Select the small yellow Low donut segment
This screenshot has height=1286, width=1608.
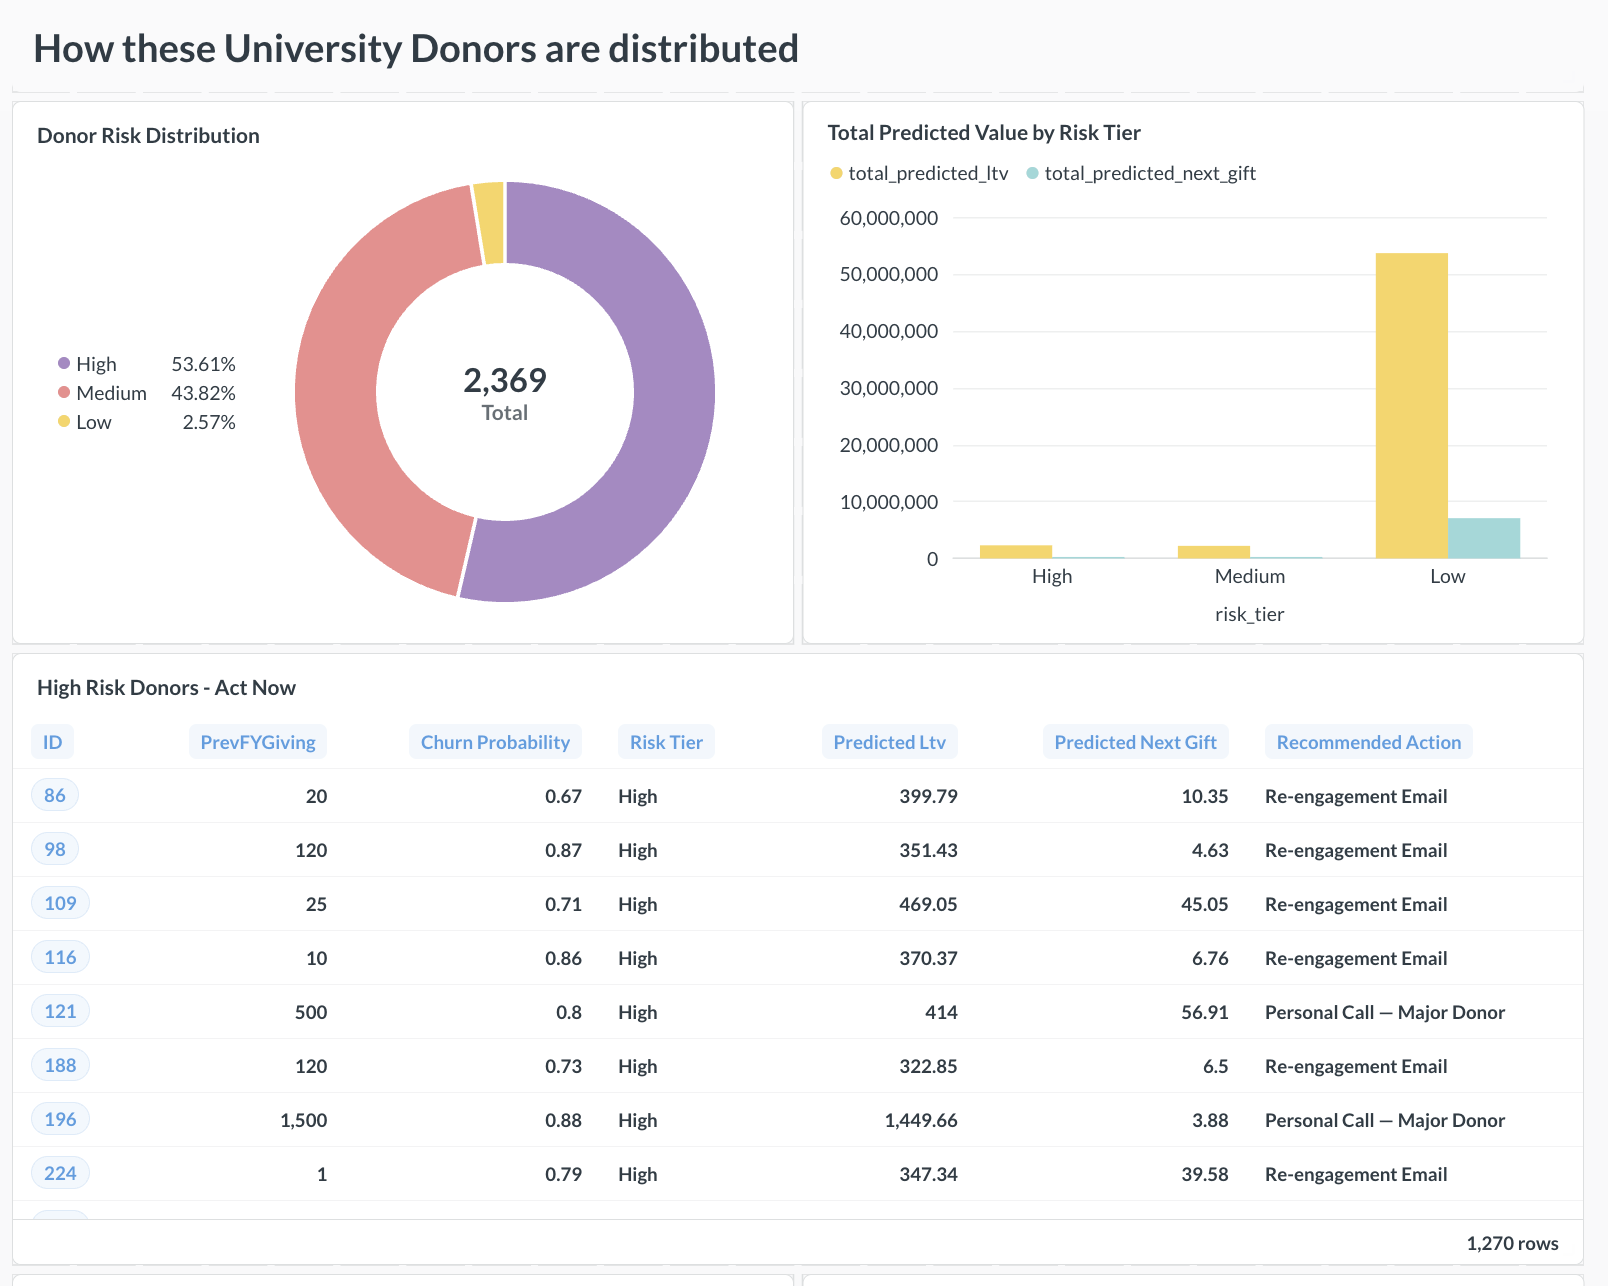click(490, 222)
